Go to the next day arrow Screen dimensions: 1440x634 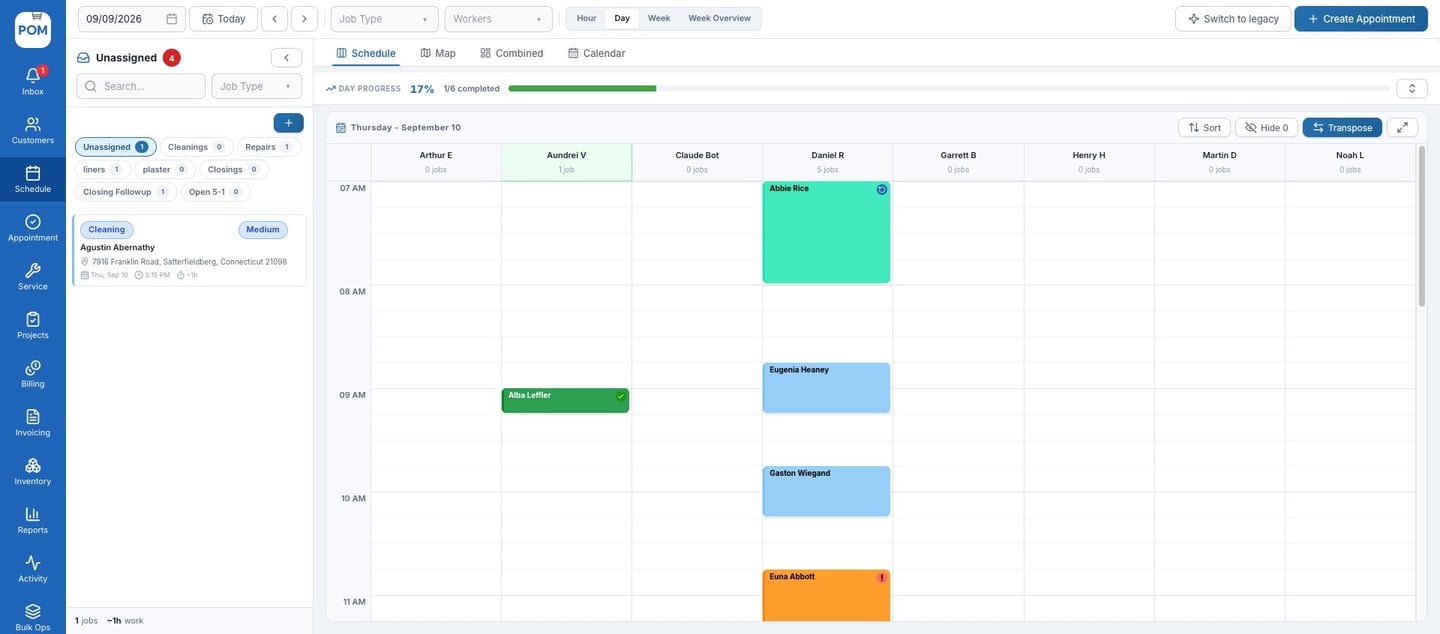click(x=305, y=19)
